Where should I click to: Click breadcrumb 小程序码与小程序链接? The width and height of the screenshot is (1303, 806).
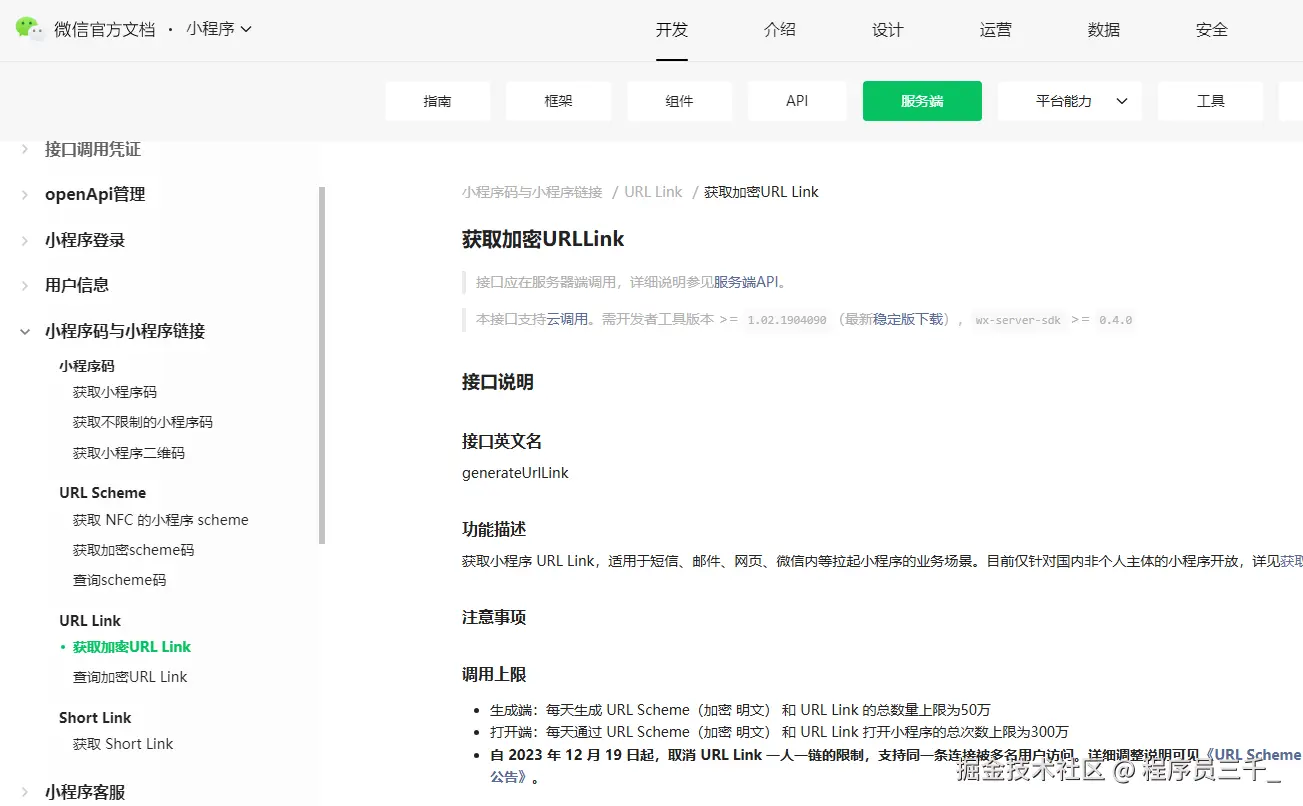pos(532,192)
